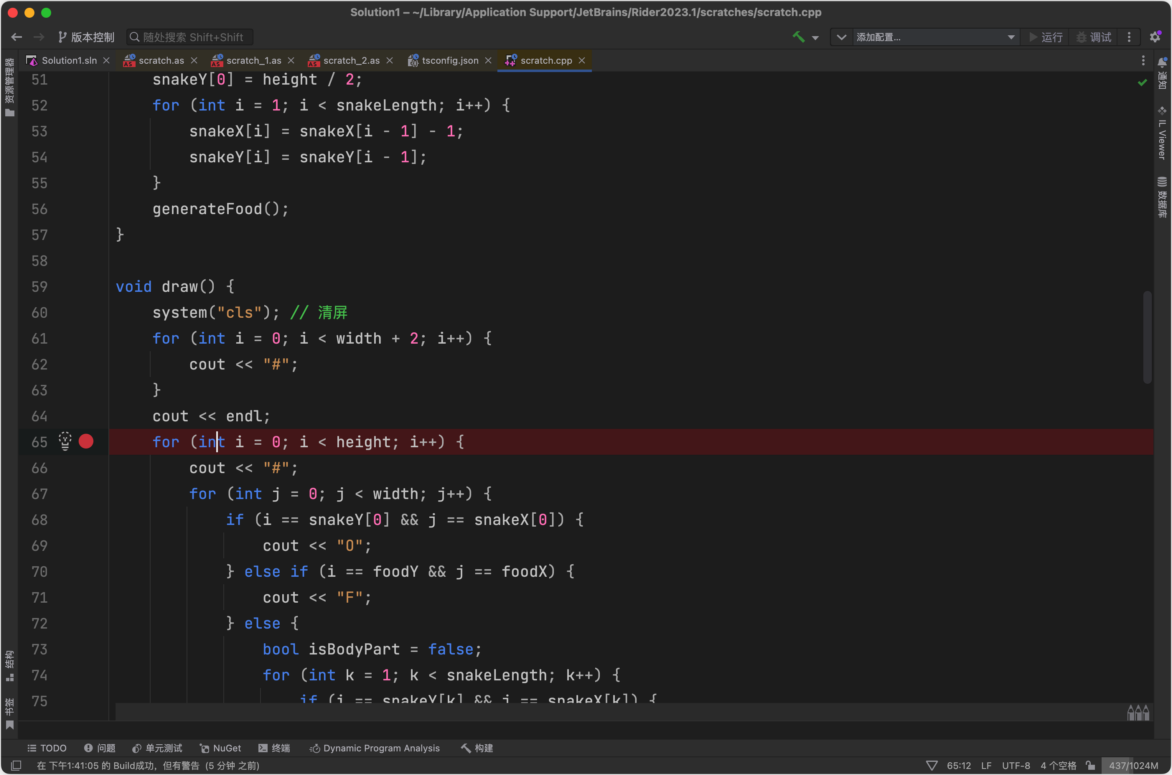Image resolution: width=1172 pixels, height=775 pixels.
Task: Remove the breakpoint on line 65
Action: pos(86,442)
